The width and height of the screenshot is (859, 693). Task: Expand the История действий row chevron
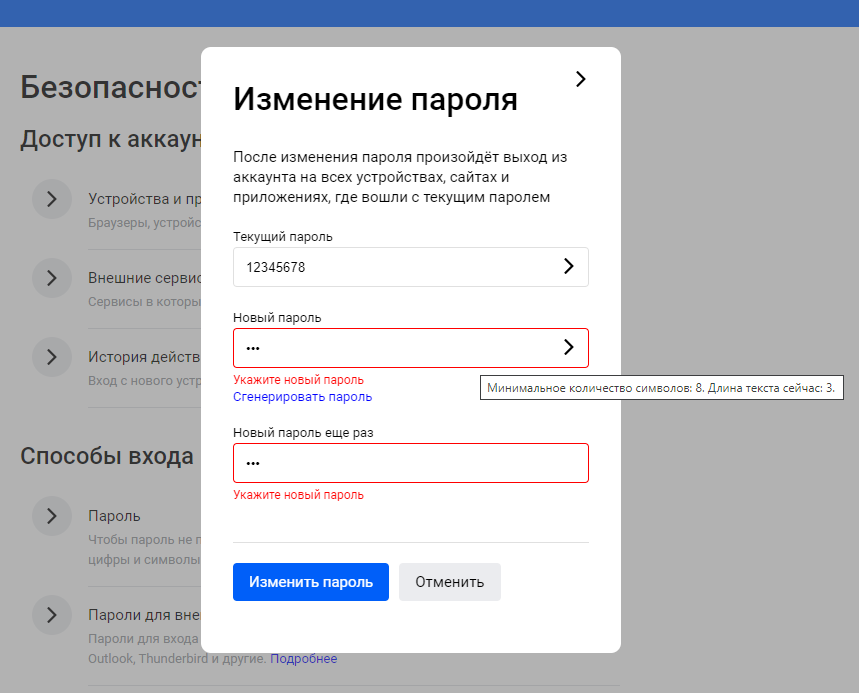click(x=52, y=357)
